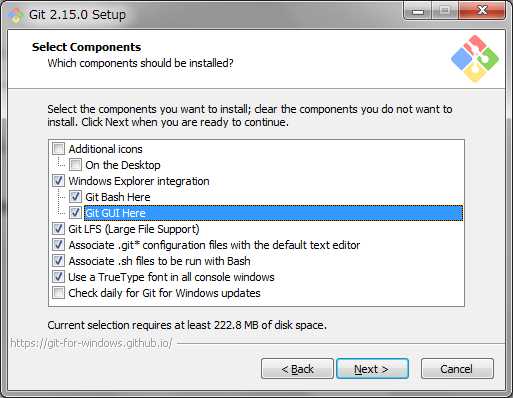513x398 pixels.
Task: Disable Git LFS (Large File Support)
Action: (58, 229)
